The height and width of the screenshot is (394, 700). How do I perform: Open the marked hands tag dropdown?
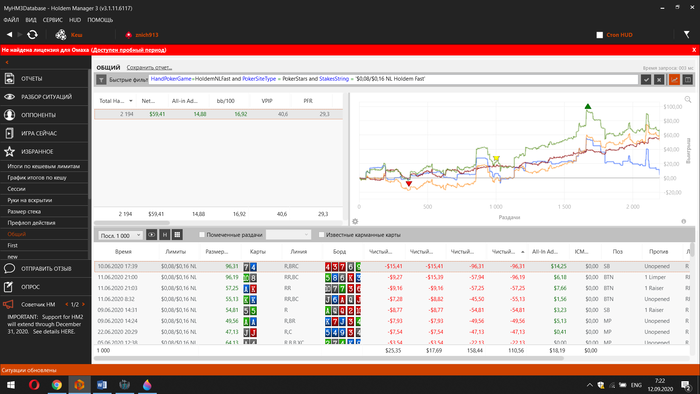288,235
